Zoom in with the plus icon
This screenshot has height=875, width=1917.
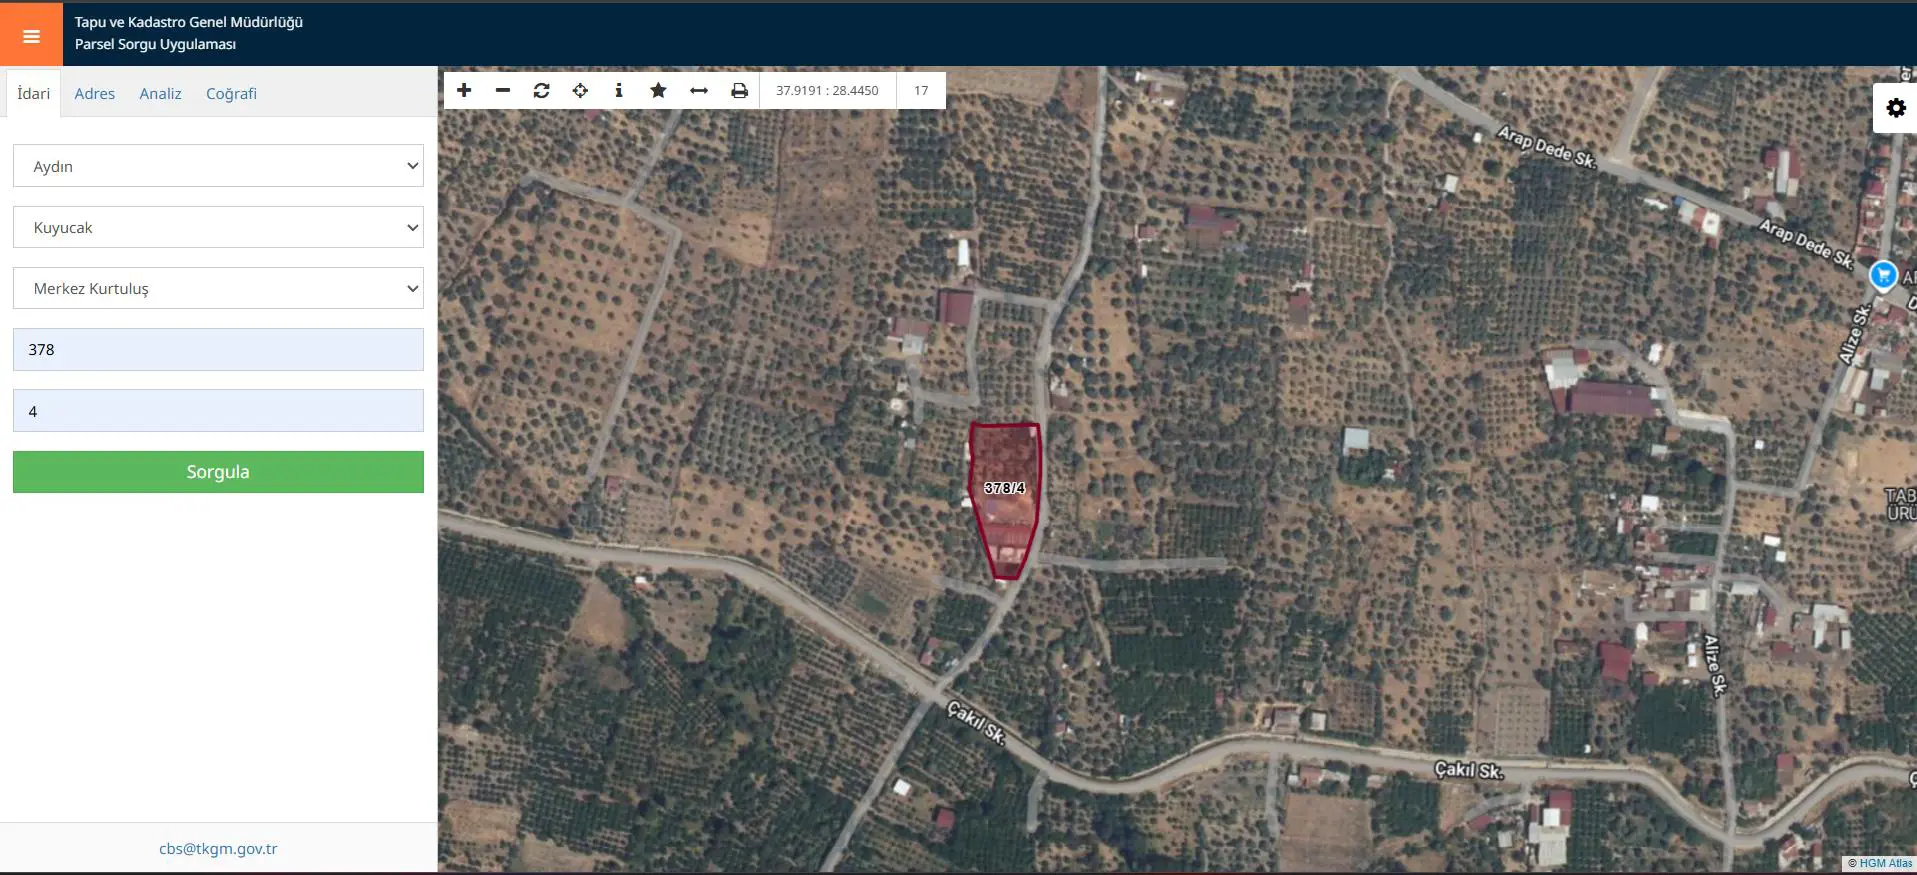(464, 90)
